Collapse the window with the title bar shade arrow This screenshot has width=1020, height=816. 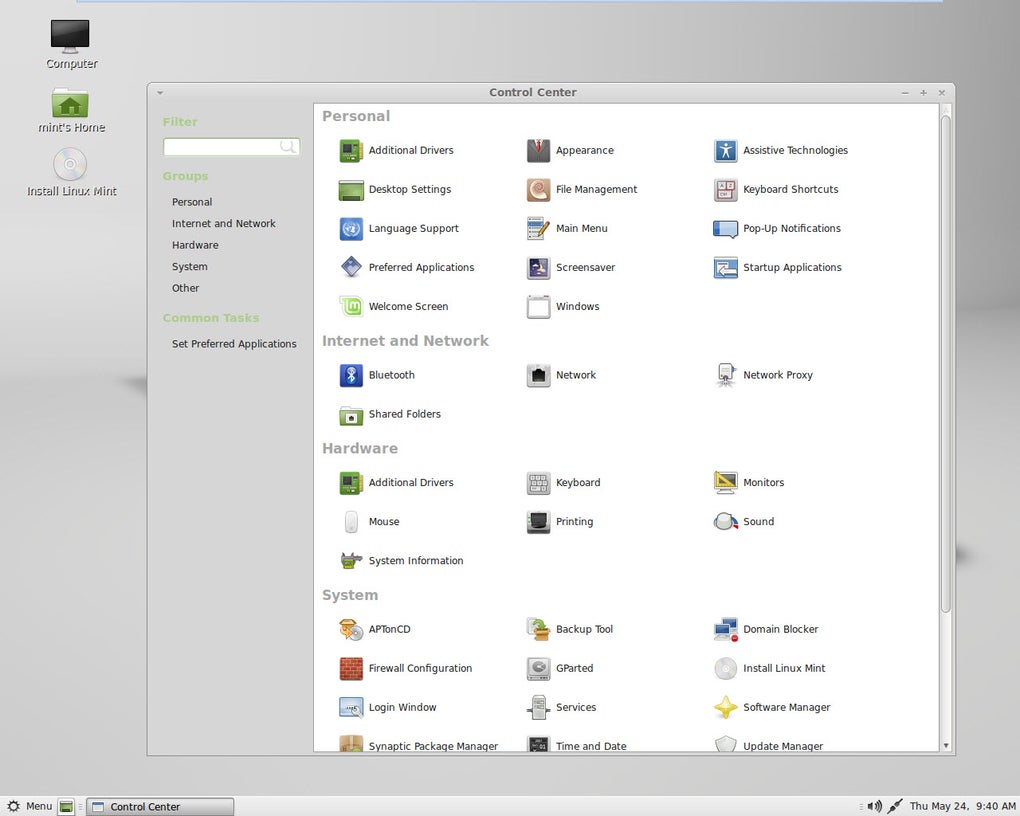[x=159, y=91]
